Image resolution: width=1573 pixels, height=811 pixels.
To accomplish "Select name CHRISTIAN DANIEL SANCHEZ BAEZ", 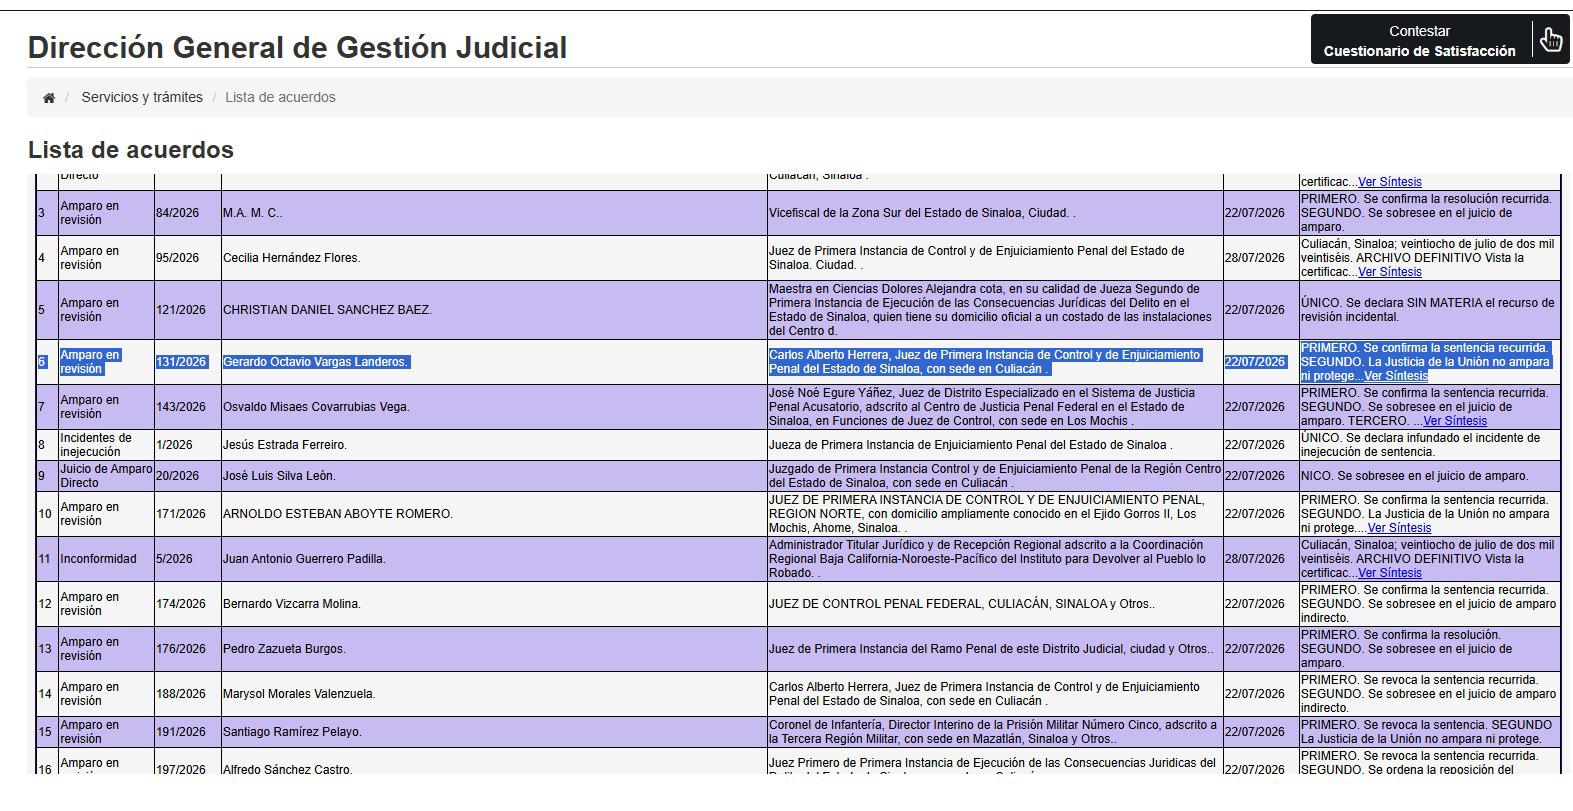I will 327,310.
